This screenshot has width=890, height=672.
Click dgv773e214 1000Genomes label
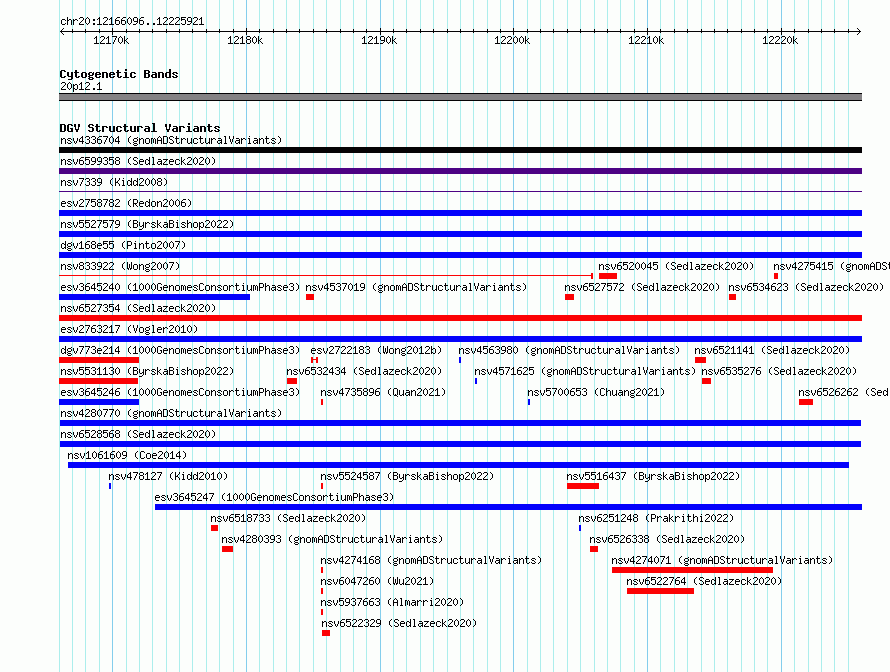(180, 350)
